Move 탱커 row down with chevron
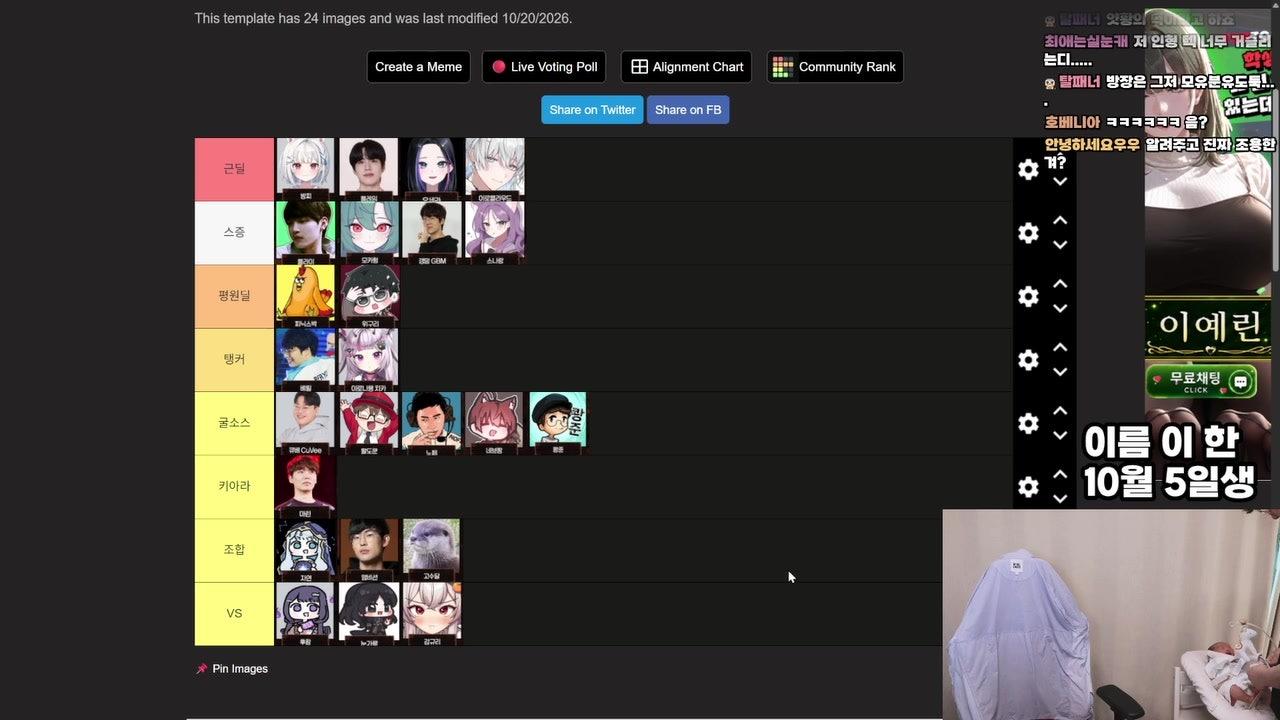The image size is (1280, 720). 1060,372
